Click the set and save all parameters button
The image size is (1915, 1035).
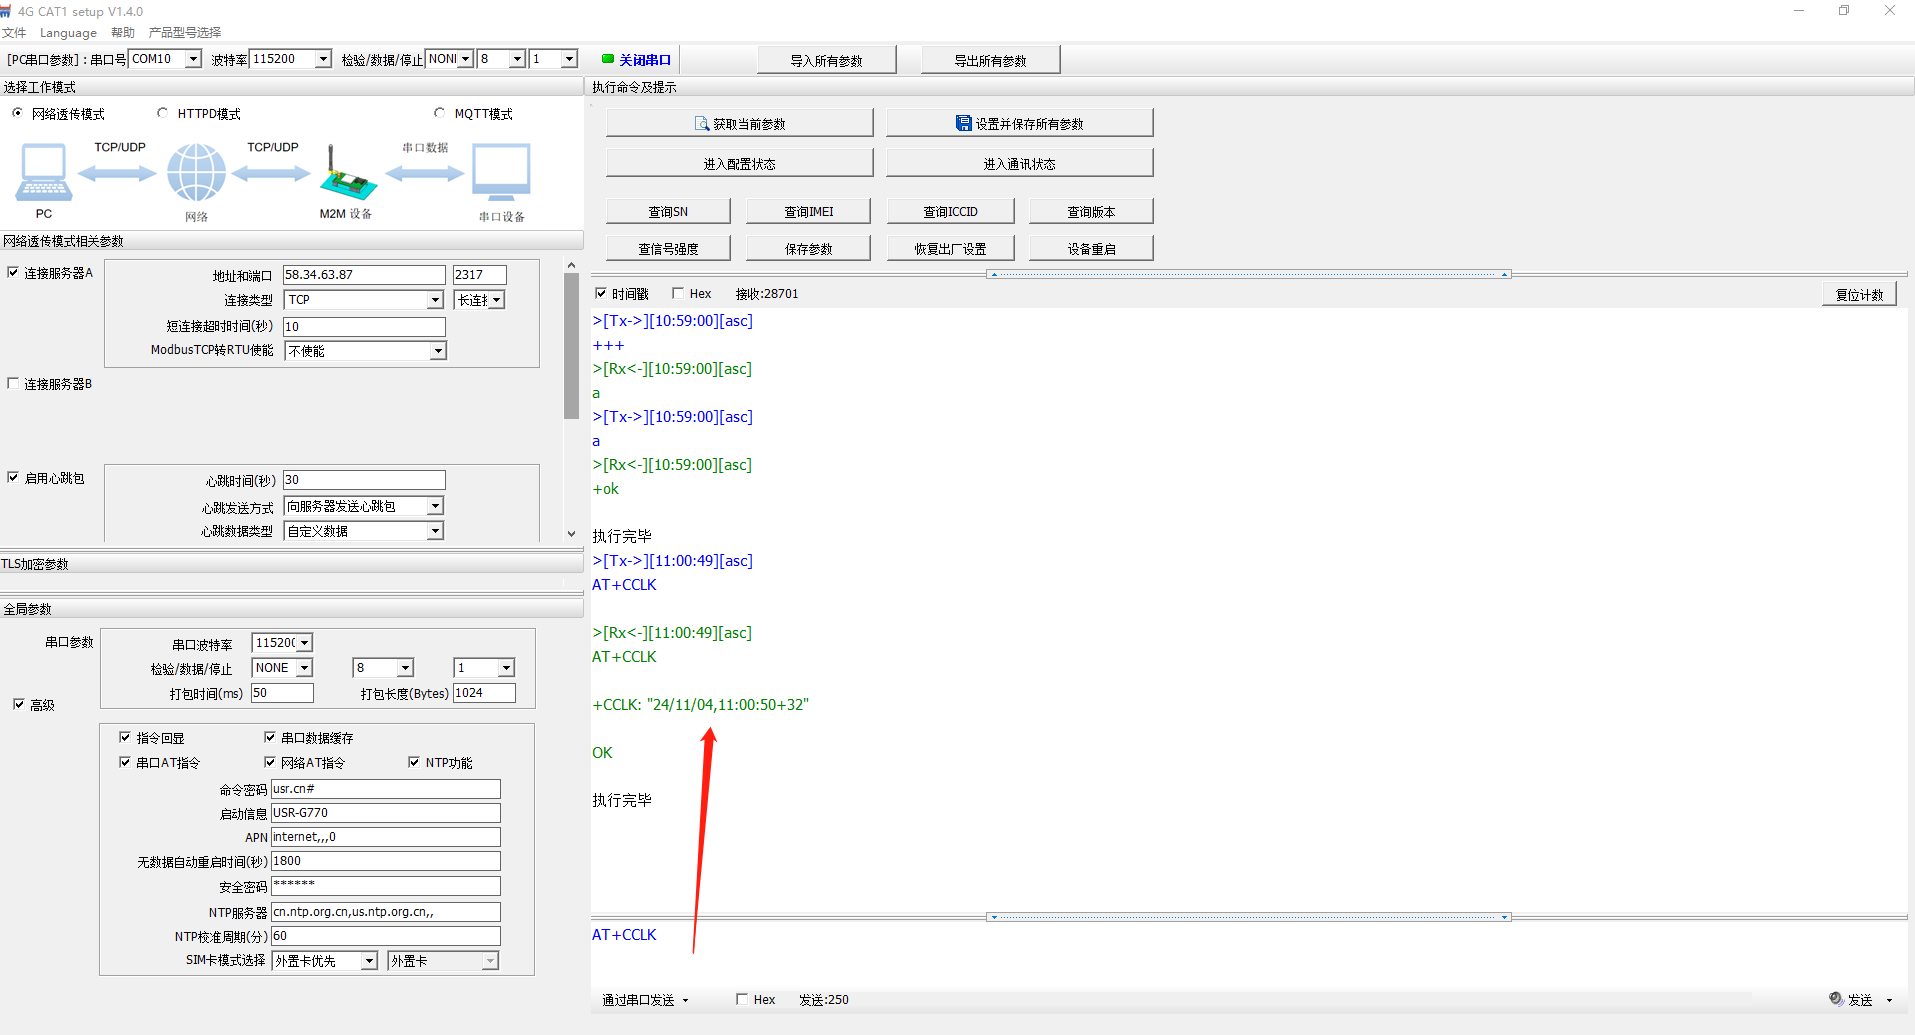tap(1019, 124)
